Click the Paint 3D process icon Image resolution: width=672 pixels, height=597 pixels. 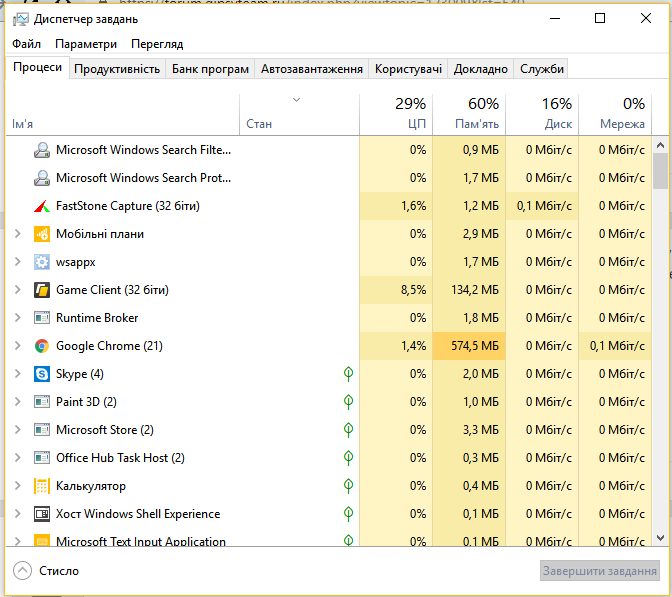coord(42,402)
